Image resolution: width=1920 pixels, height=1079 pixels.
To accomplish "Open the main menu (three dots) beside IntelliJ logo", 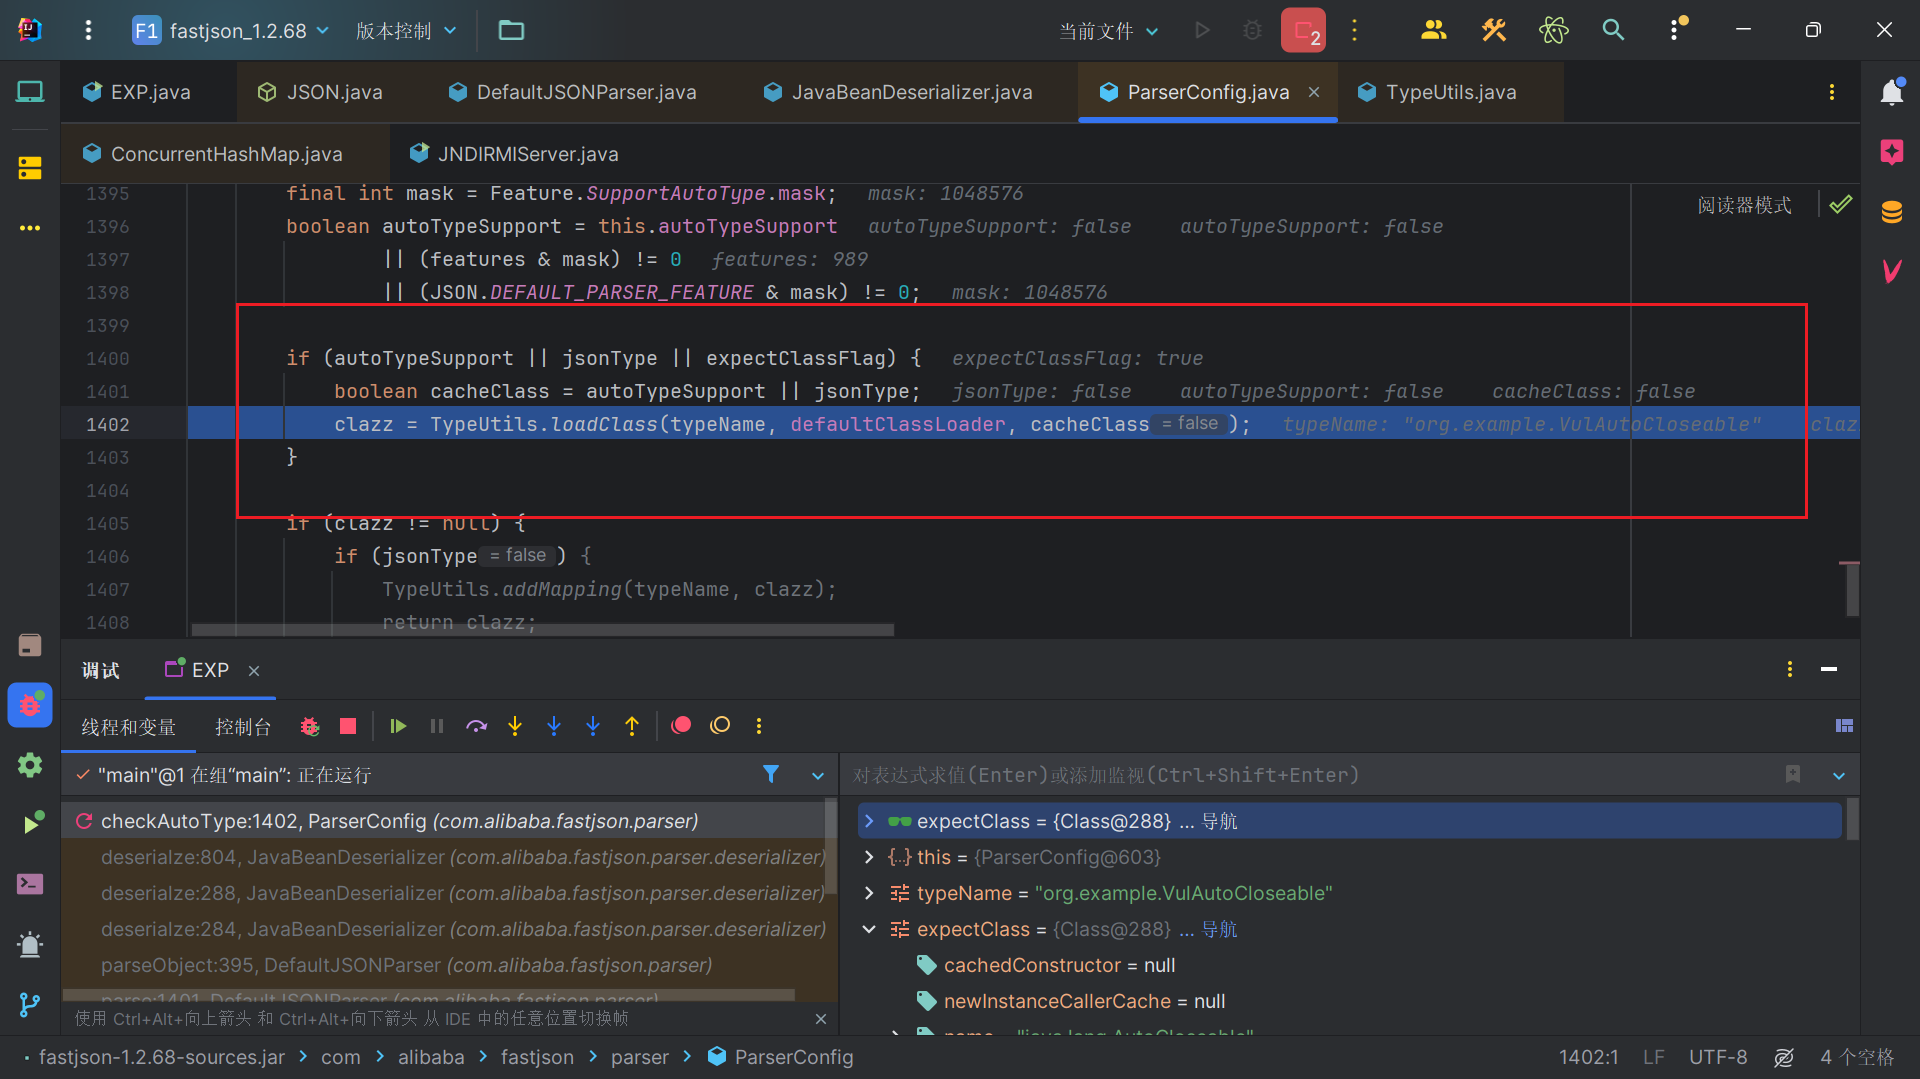I will (88, 31).
